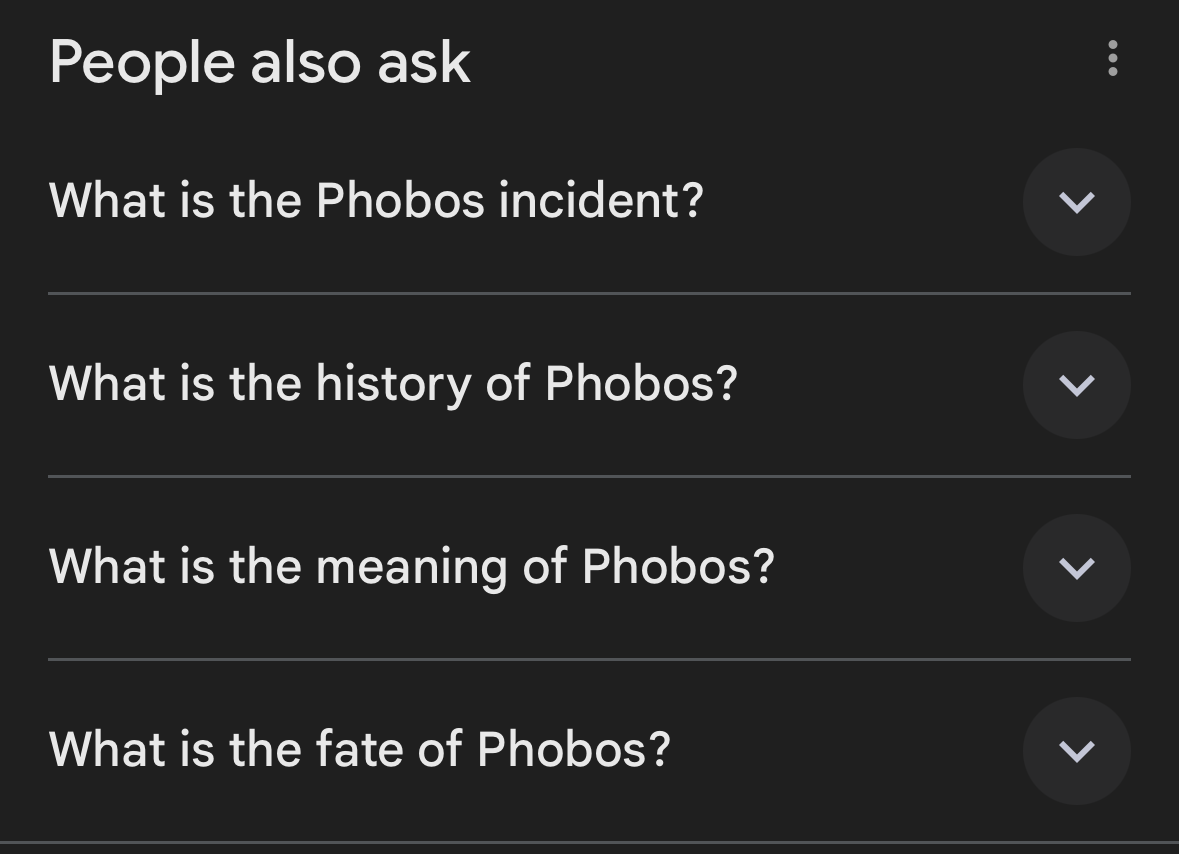Click the three-dot more icon
1179x854 pixels.
coord(1112,59)
